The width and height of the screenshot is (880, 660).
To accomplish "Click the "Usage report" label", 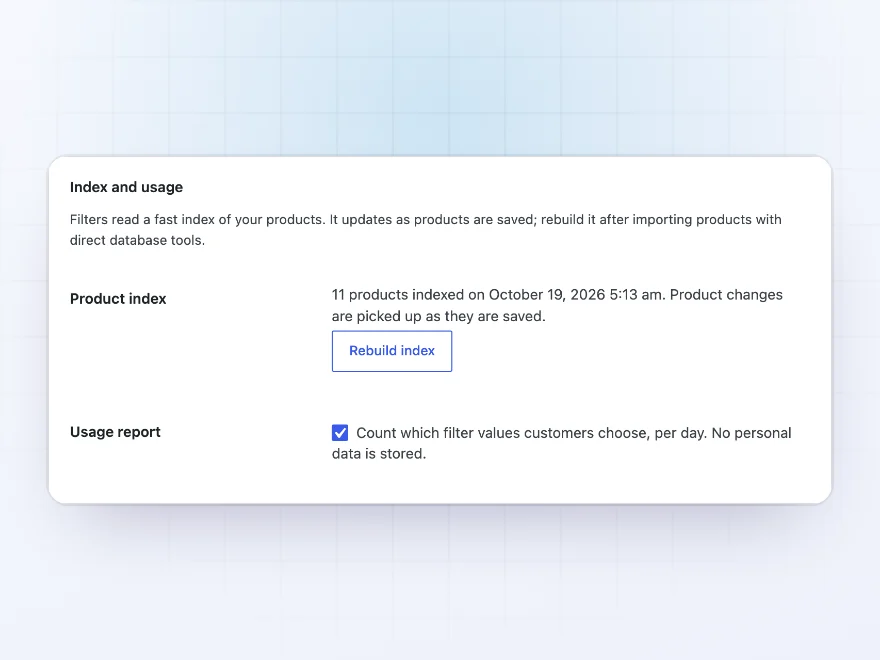I will [x=115, y=432].
